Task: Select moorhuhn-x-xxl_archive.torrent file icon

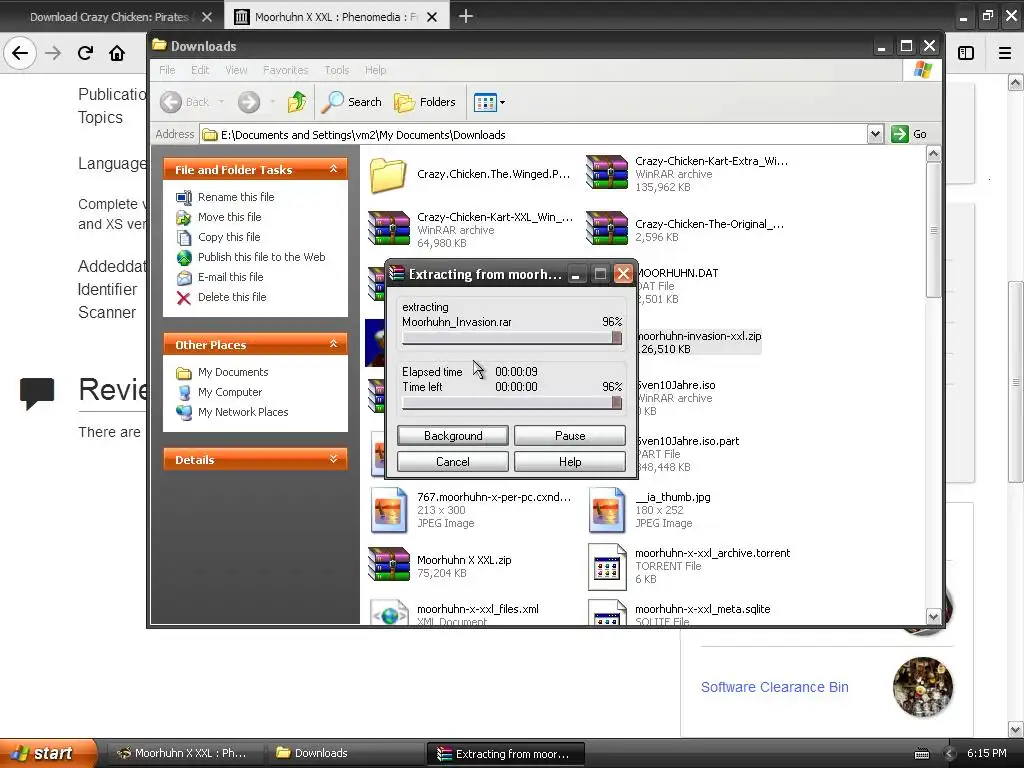Action: pyautogui.click(x=607, y=567)
